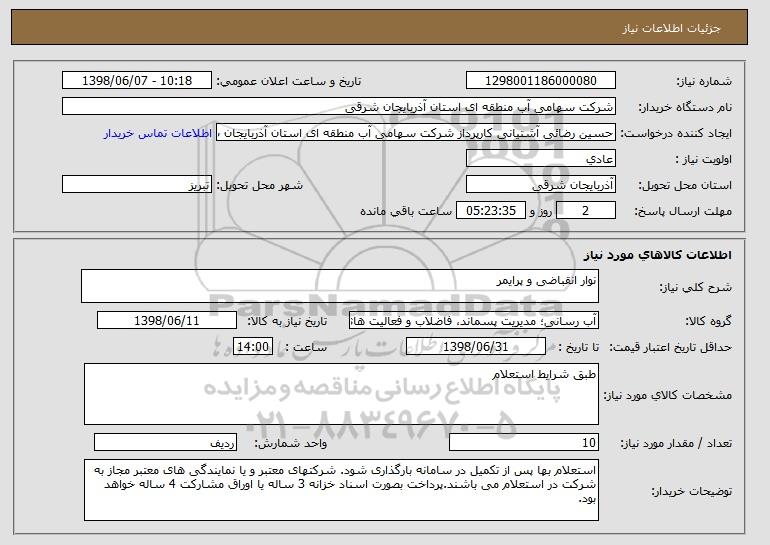Click the label شهر محل تحویل
This screenshot has width=770, height=545.
[260, 185]
